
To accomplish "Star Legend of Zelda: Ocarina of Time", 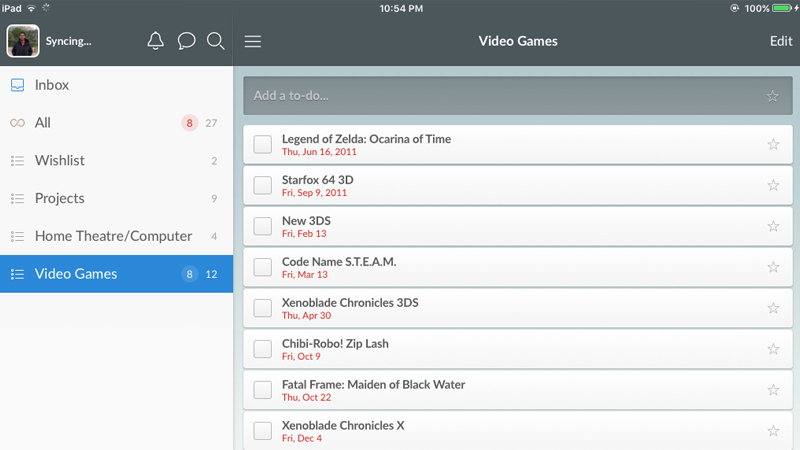I will point(773,144).
